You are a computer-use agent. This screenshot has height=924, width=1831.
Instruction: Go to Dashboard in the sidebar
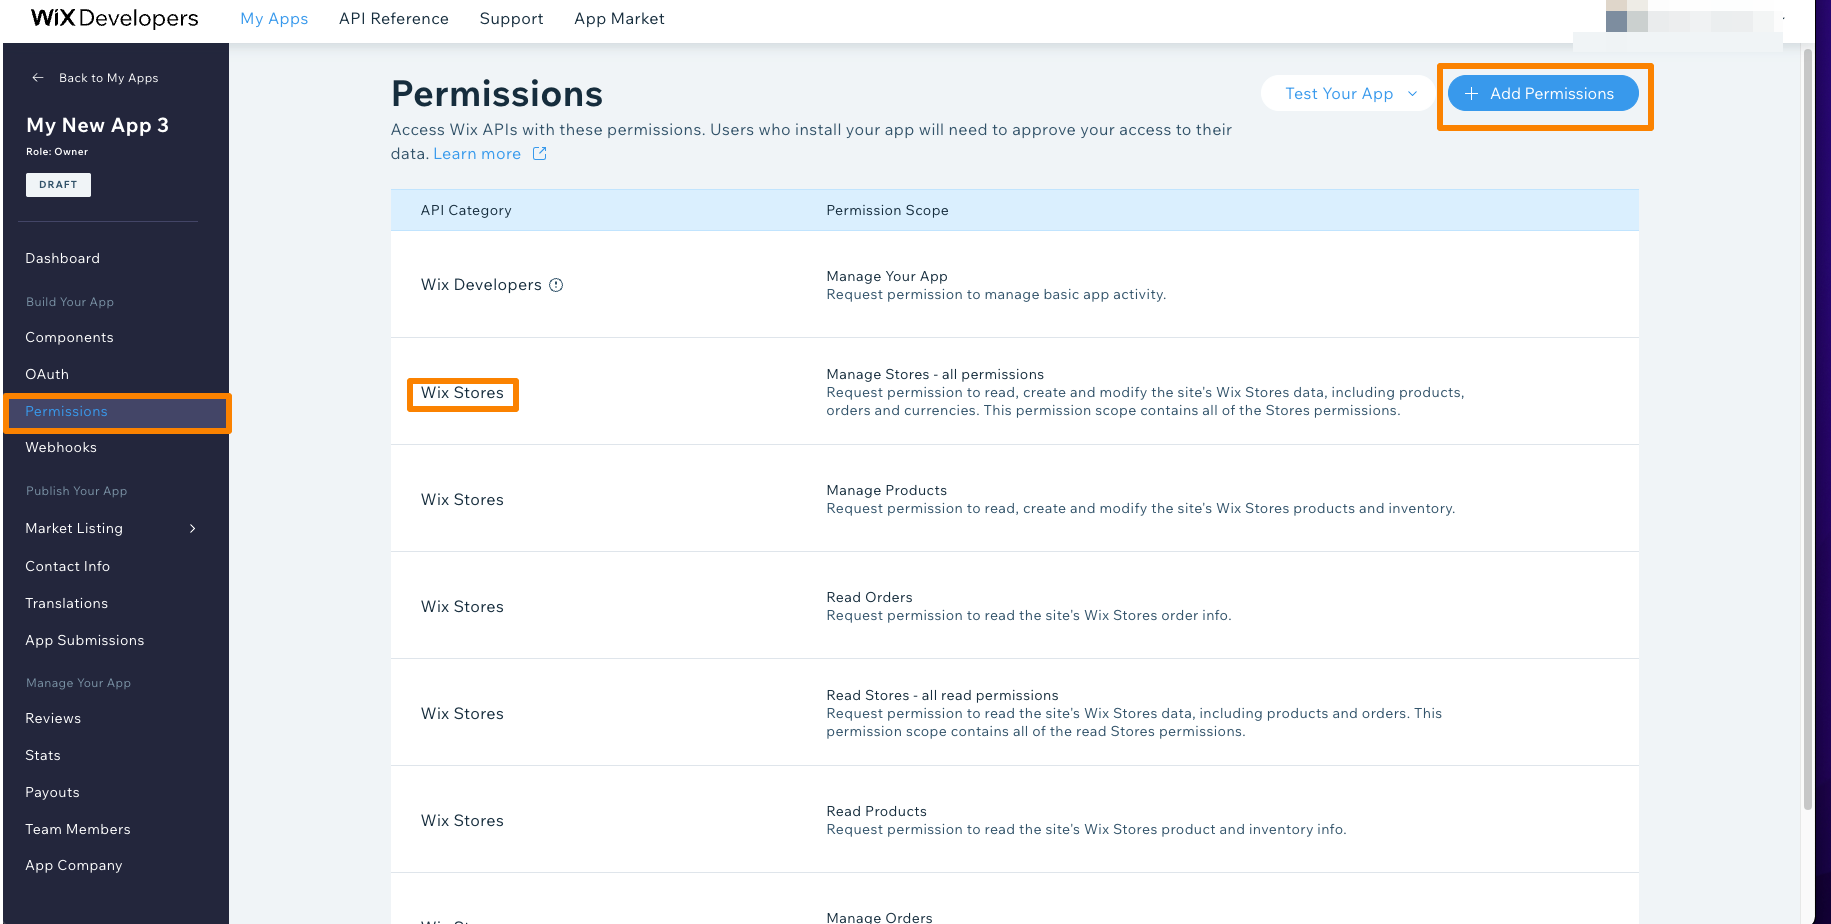[62, 258]
